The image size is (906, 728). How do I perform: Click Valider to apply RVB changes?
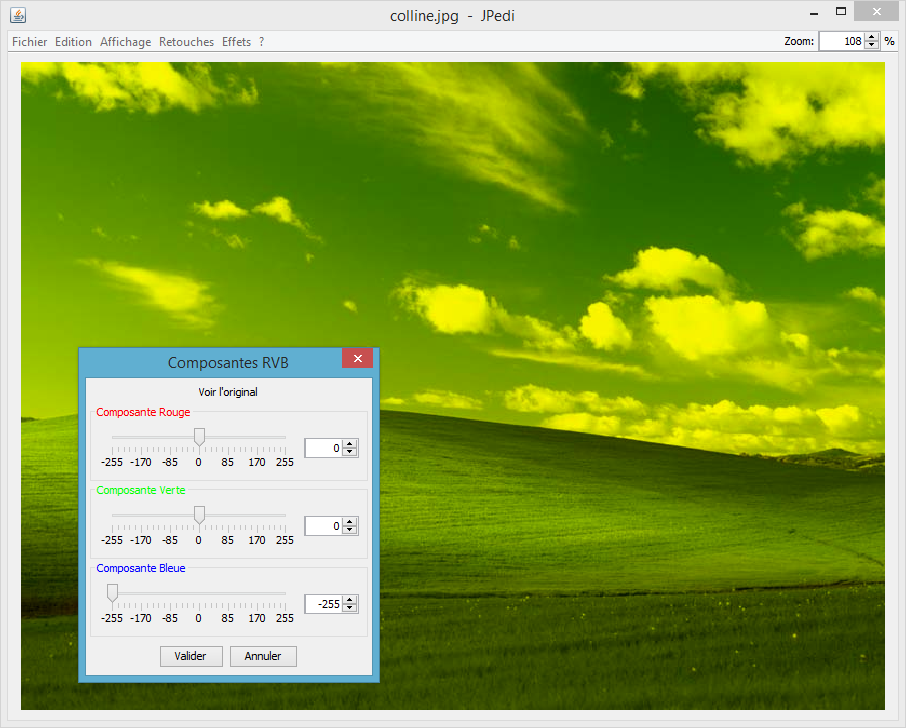pyautogui.click(x=191, y=656)
